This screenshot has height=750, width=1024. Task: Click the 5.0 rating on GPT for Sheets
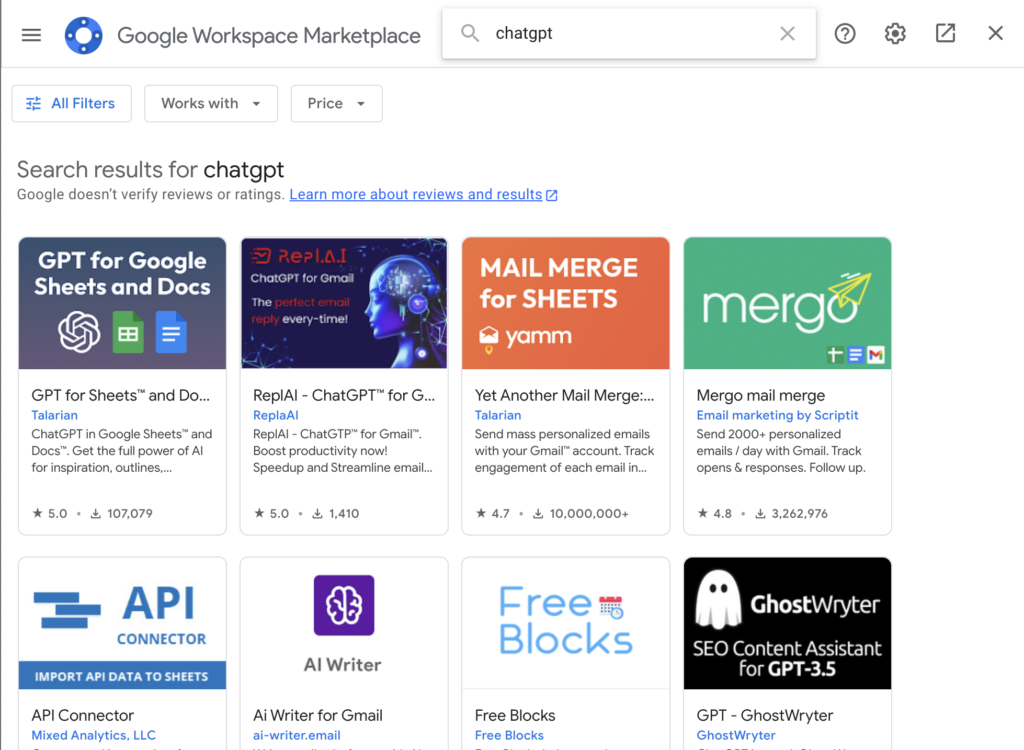(x=50, y=514)
